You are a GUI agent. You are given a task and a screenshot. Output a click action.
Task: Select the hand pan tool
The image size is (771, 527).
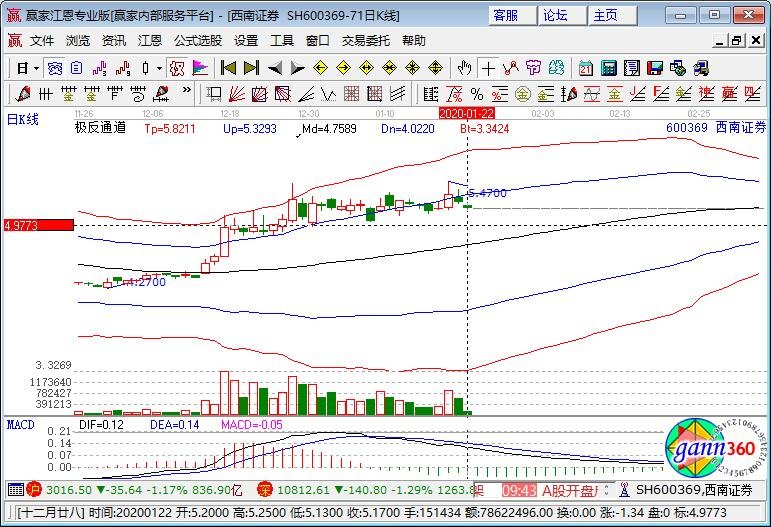(464, 68)
